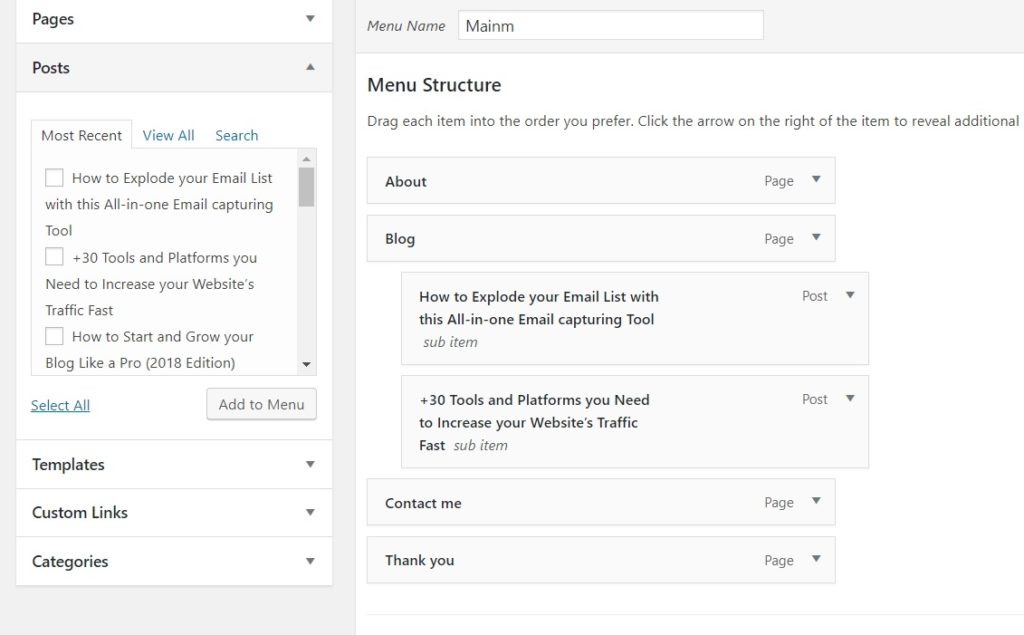Click inside the Menu Name field
This screenshot has width=1024, height=635.
coord(610,24)
